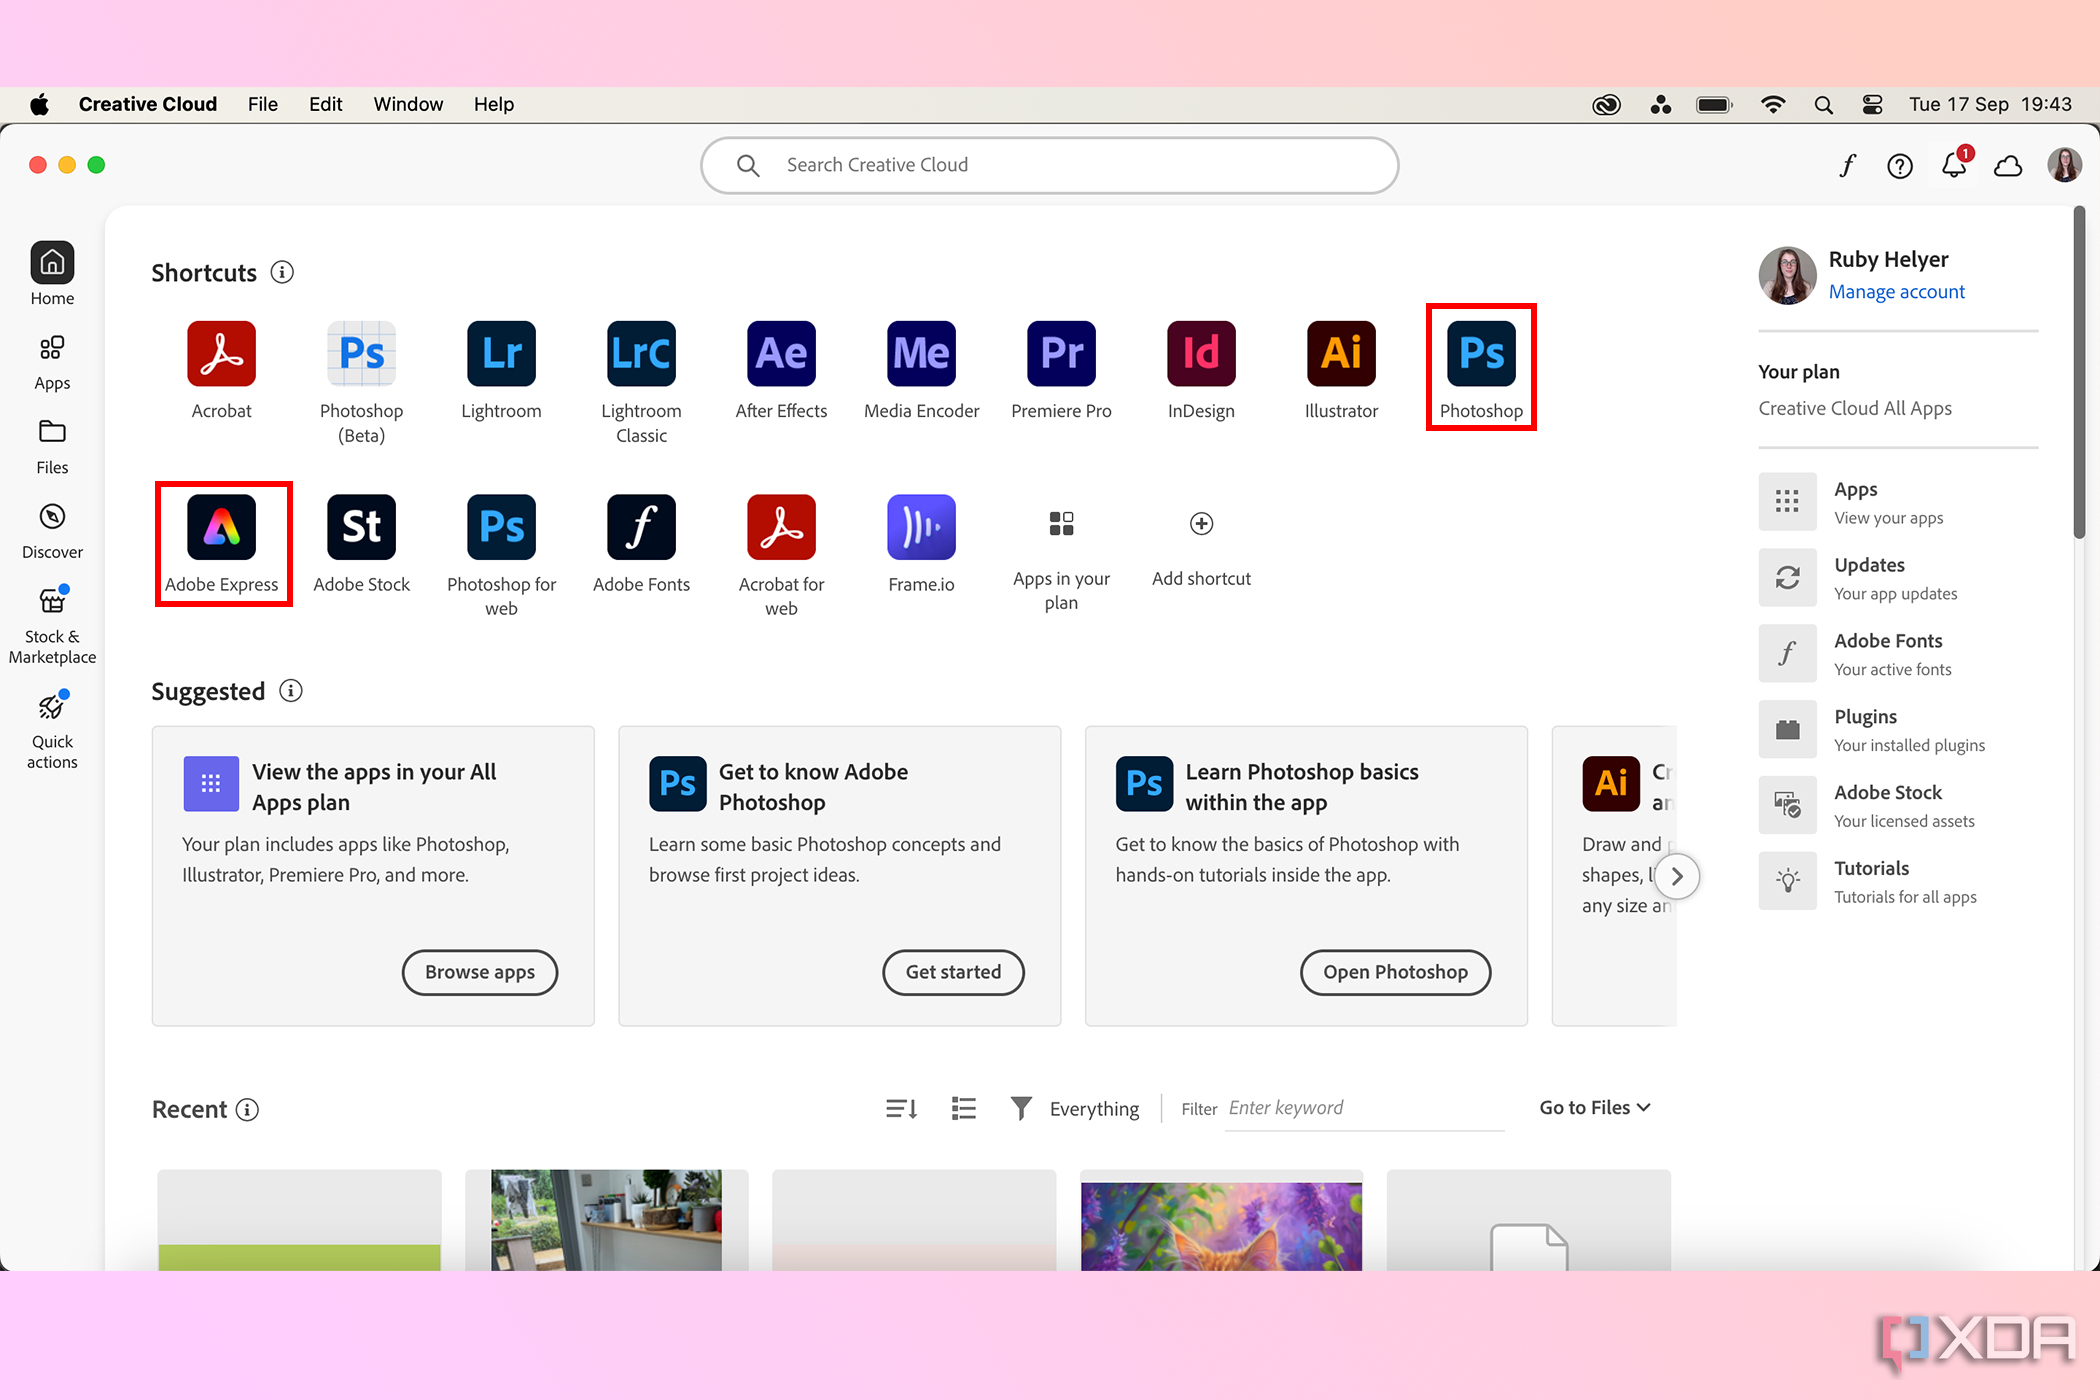Open Lightroom Classic shortcut

pyautogui.click(x=641, y=354)
